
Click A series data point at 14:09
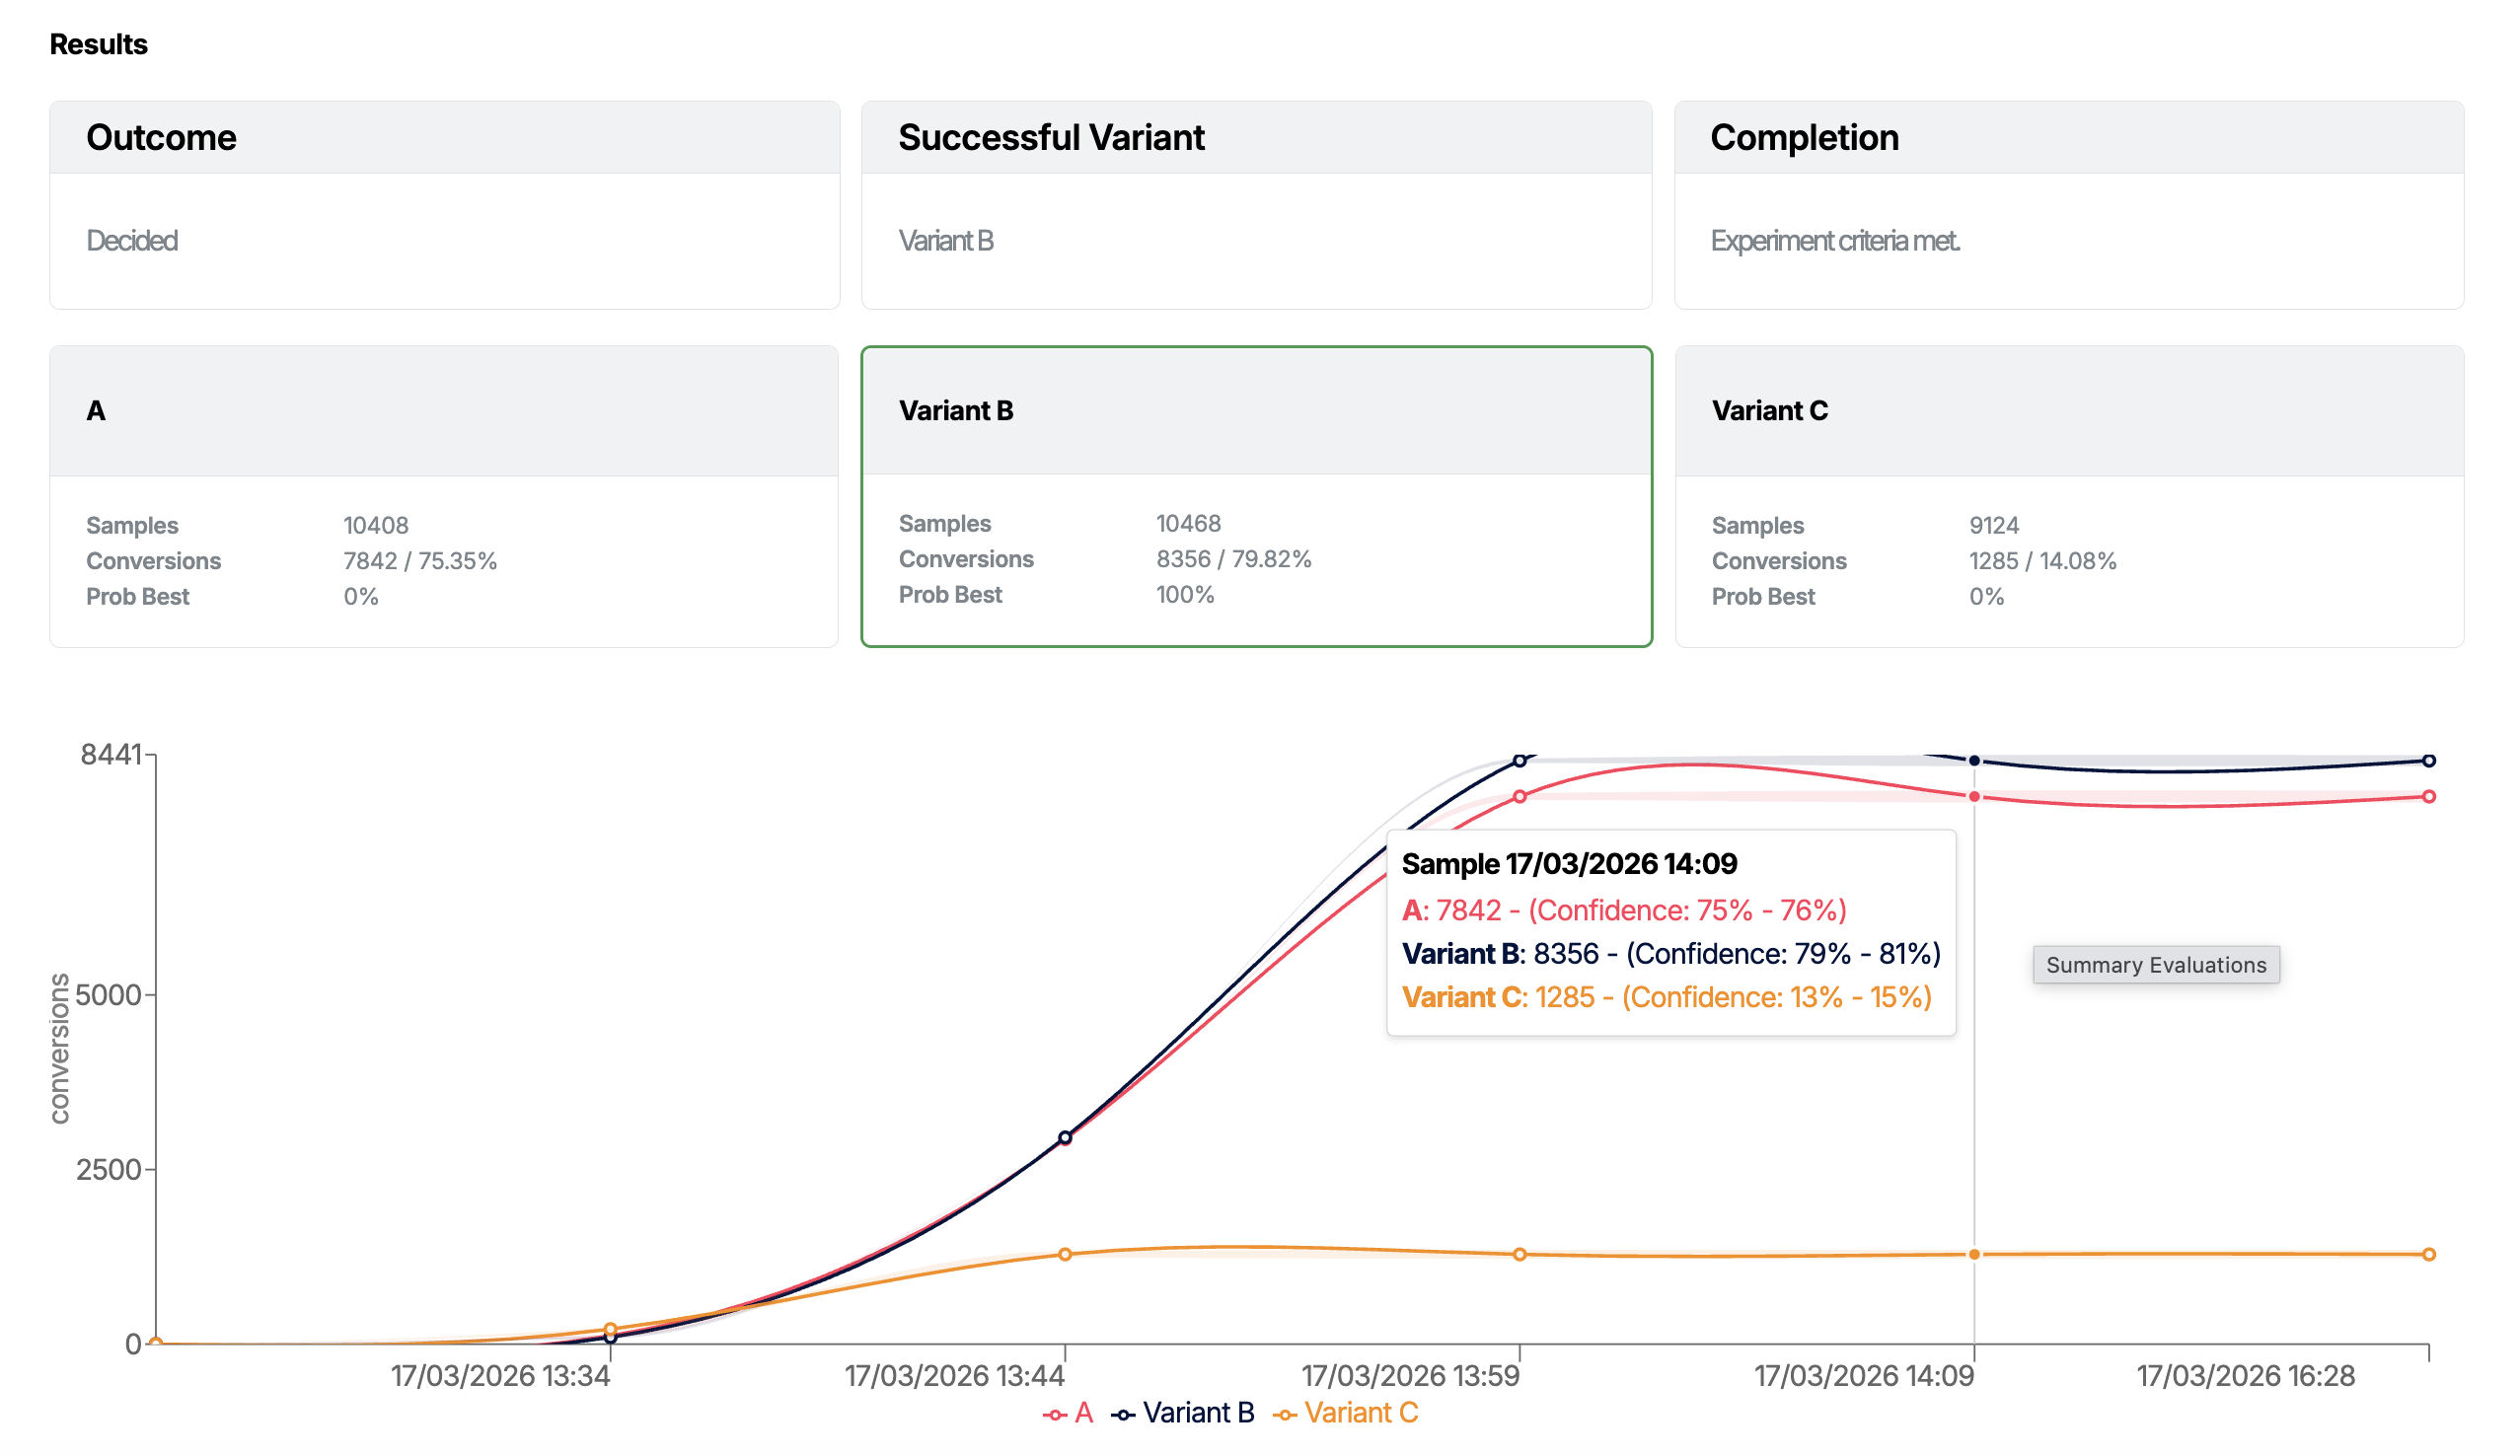(x=1974, y=797)
